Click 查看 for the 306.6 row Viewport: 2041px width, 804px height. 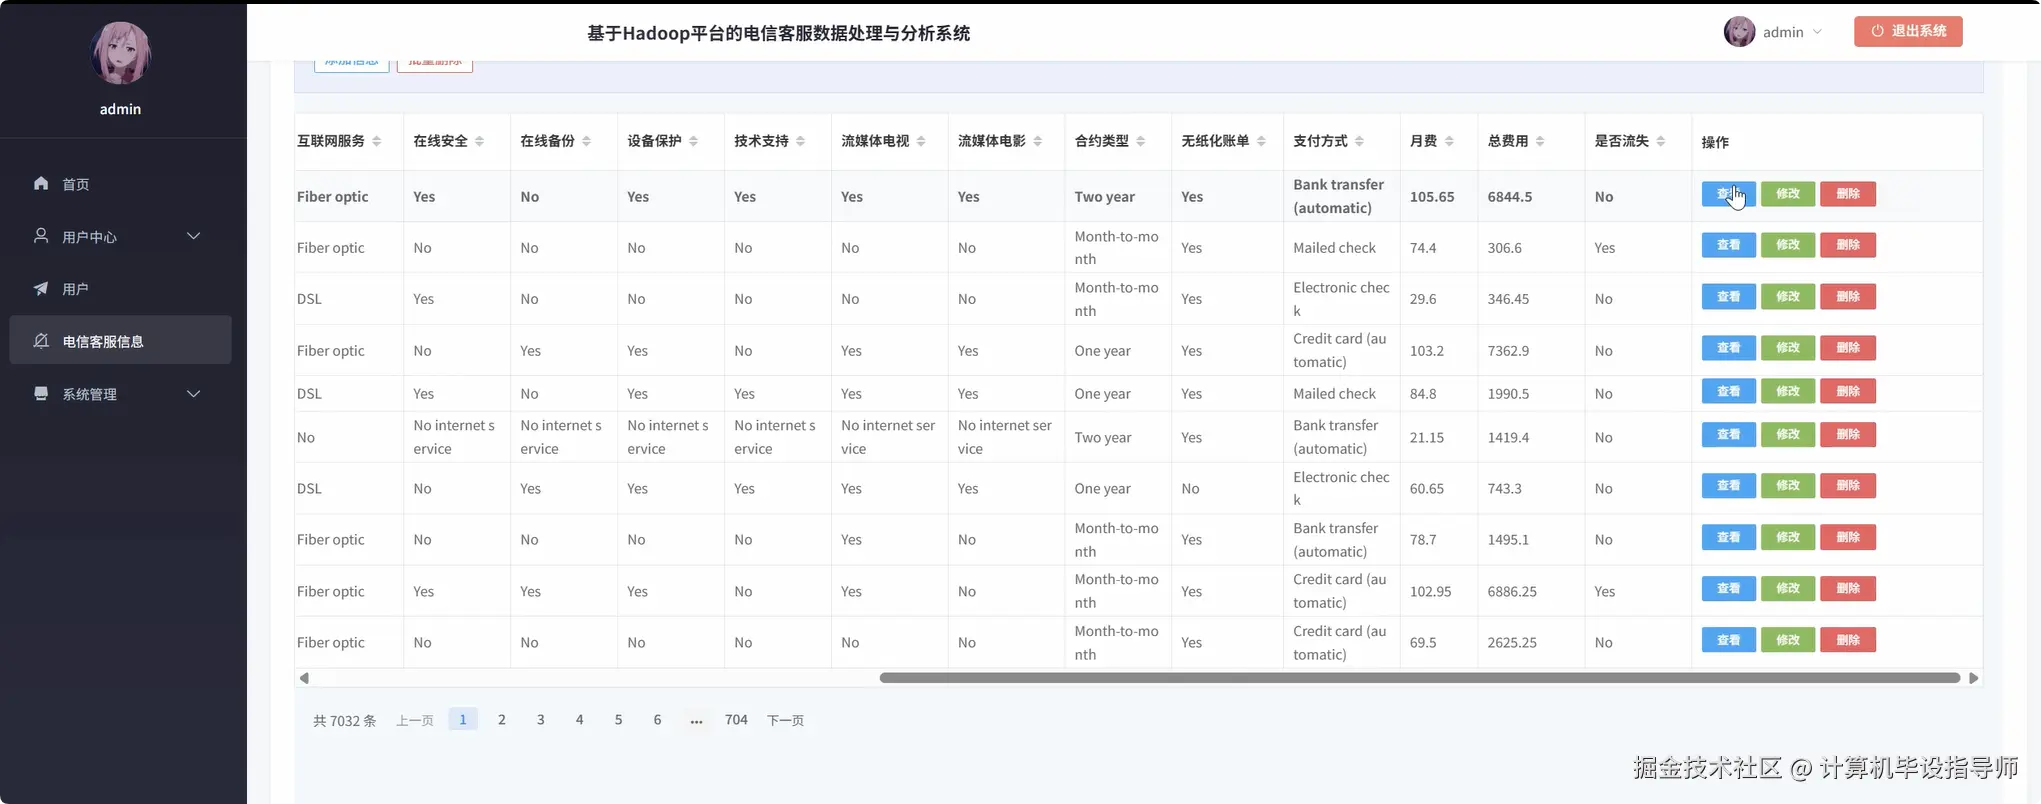[x=1728, y=245]
